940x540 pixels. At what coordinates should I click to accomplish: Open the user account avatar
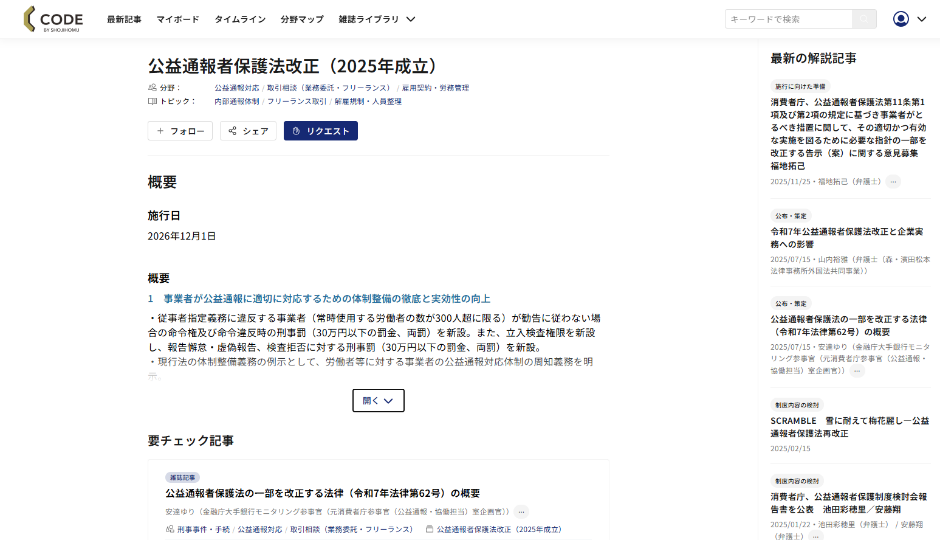901,19
